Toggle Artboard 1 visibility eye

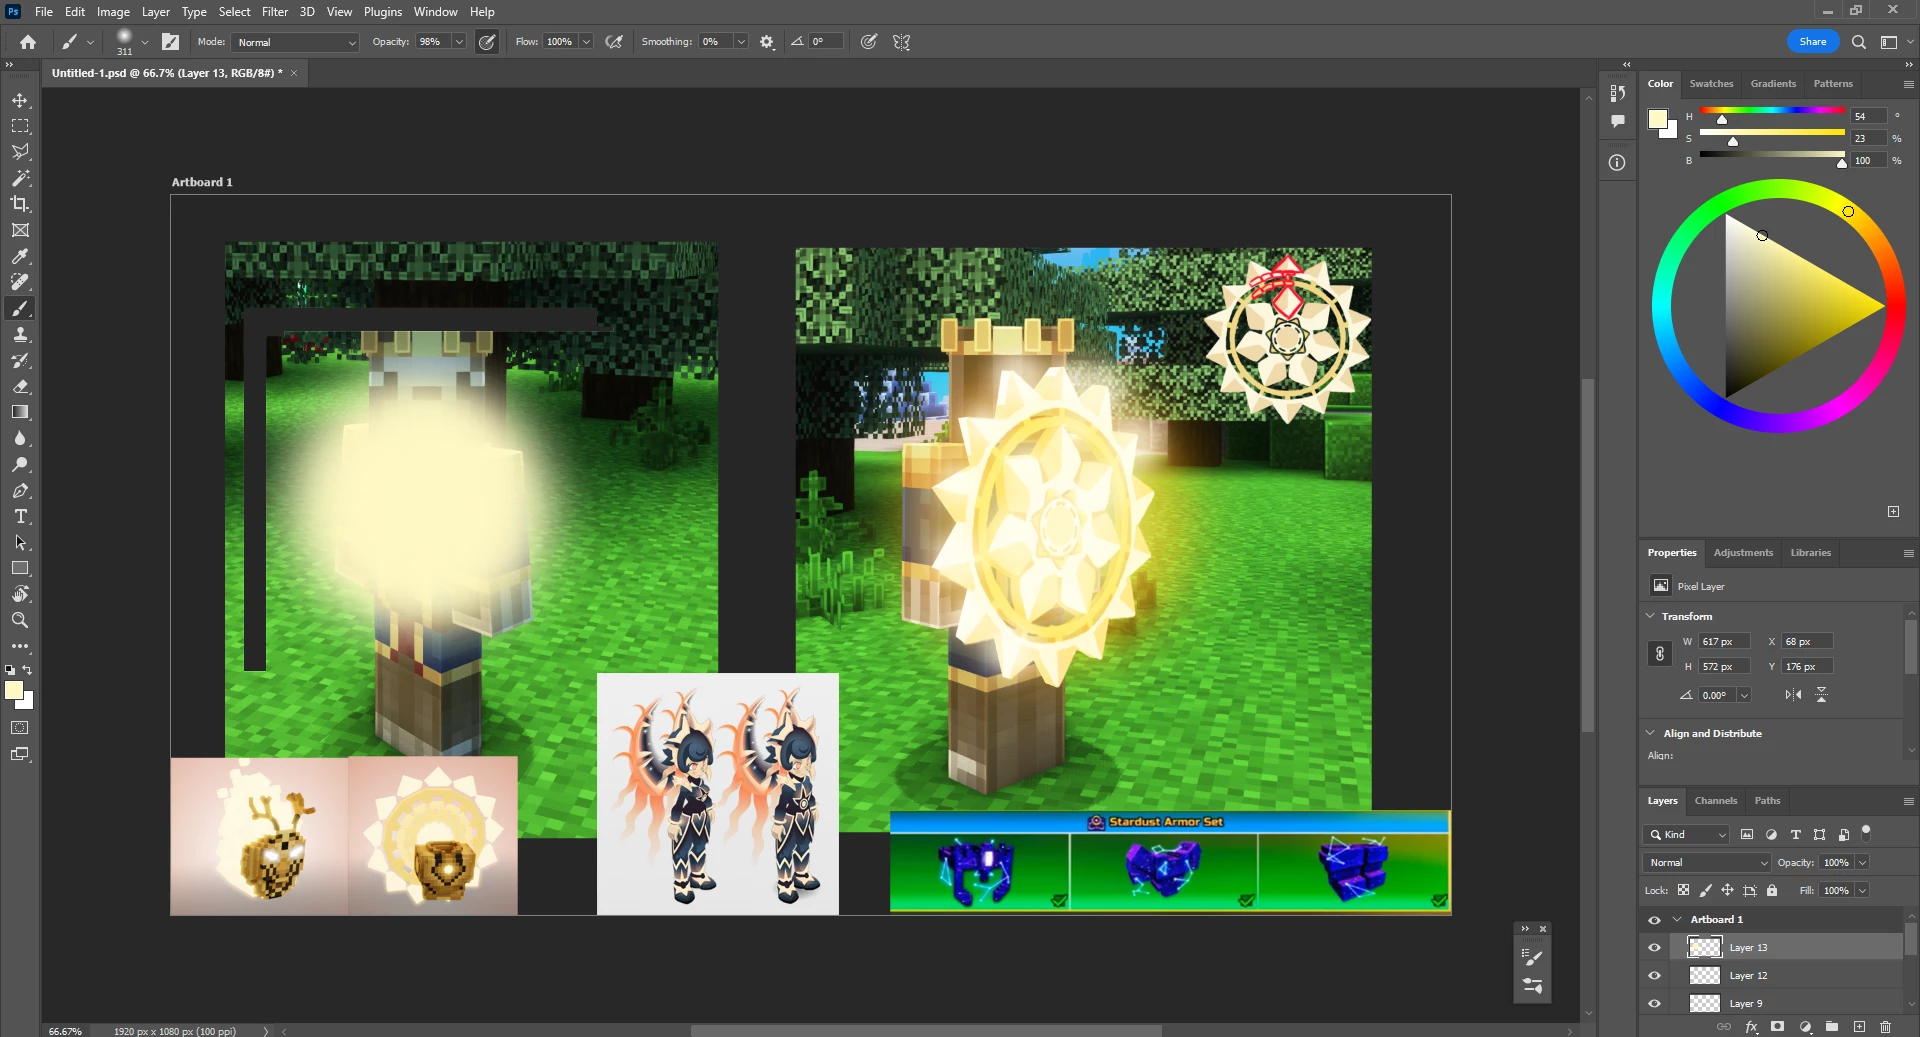tap(1654, 920)
